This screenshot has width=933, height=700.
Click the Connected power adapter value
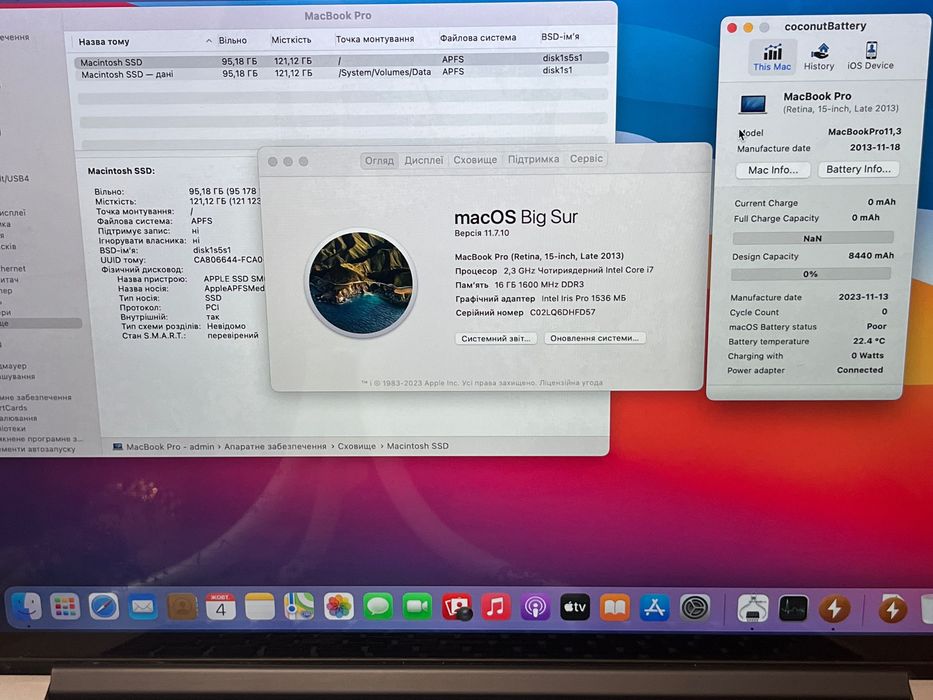(860, 370)
